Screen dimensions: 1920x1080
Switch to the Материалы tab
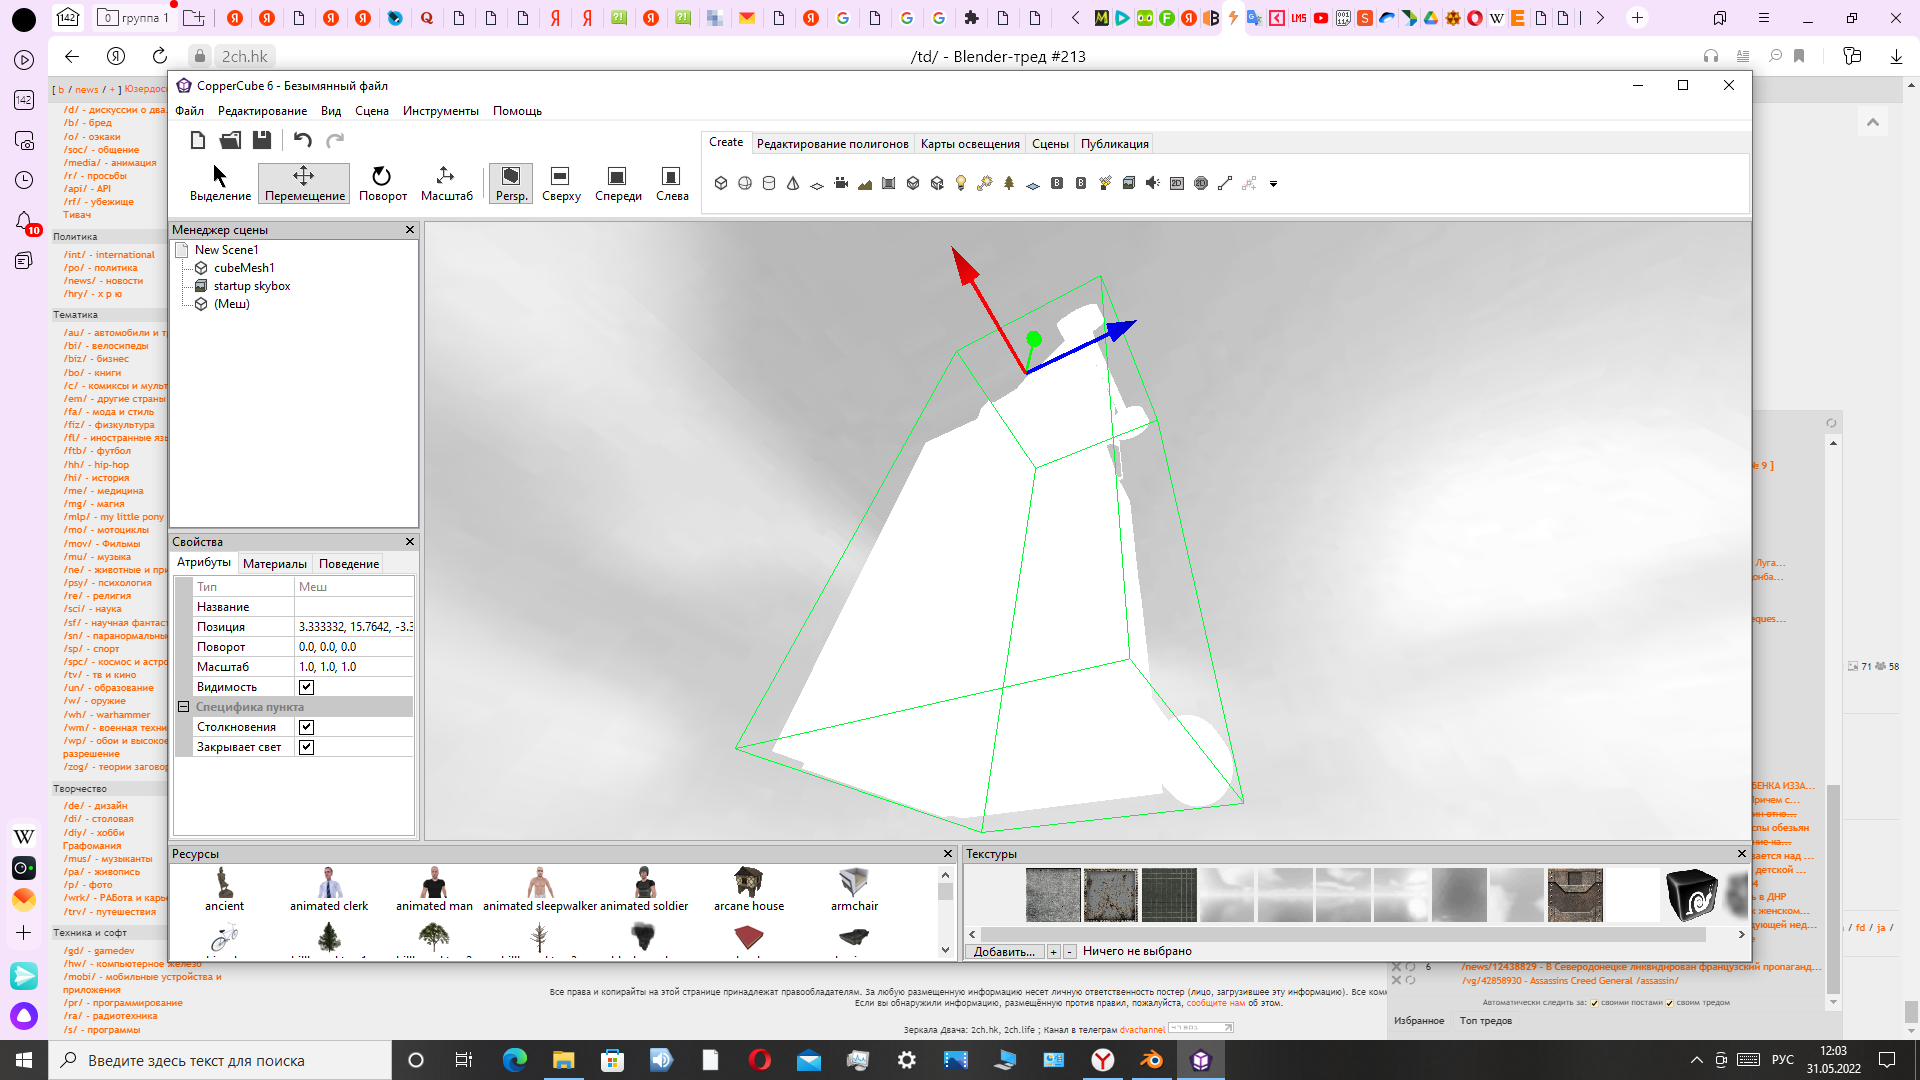coord(274,564)
